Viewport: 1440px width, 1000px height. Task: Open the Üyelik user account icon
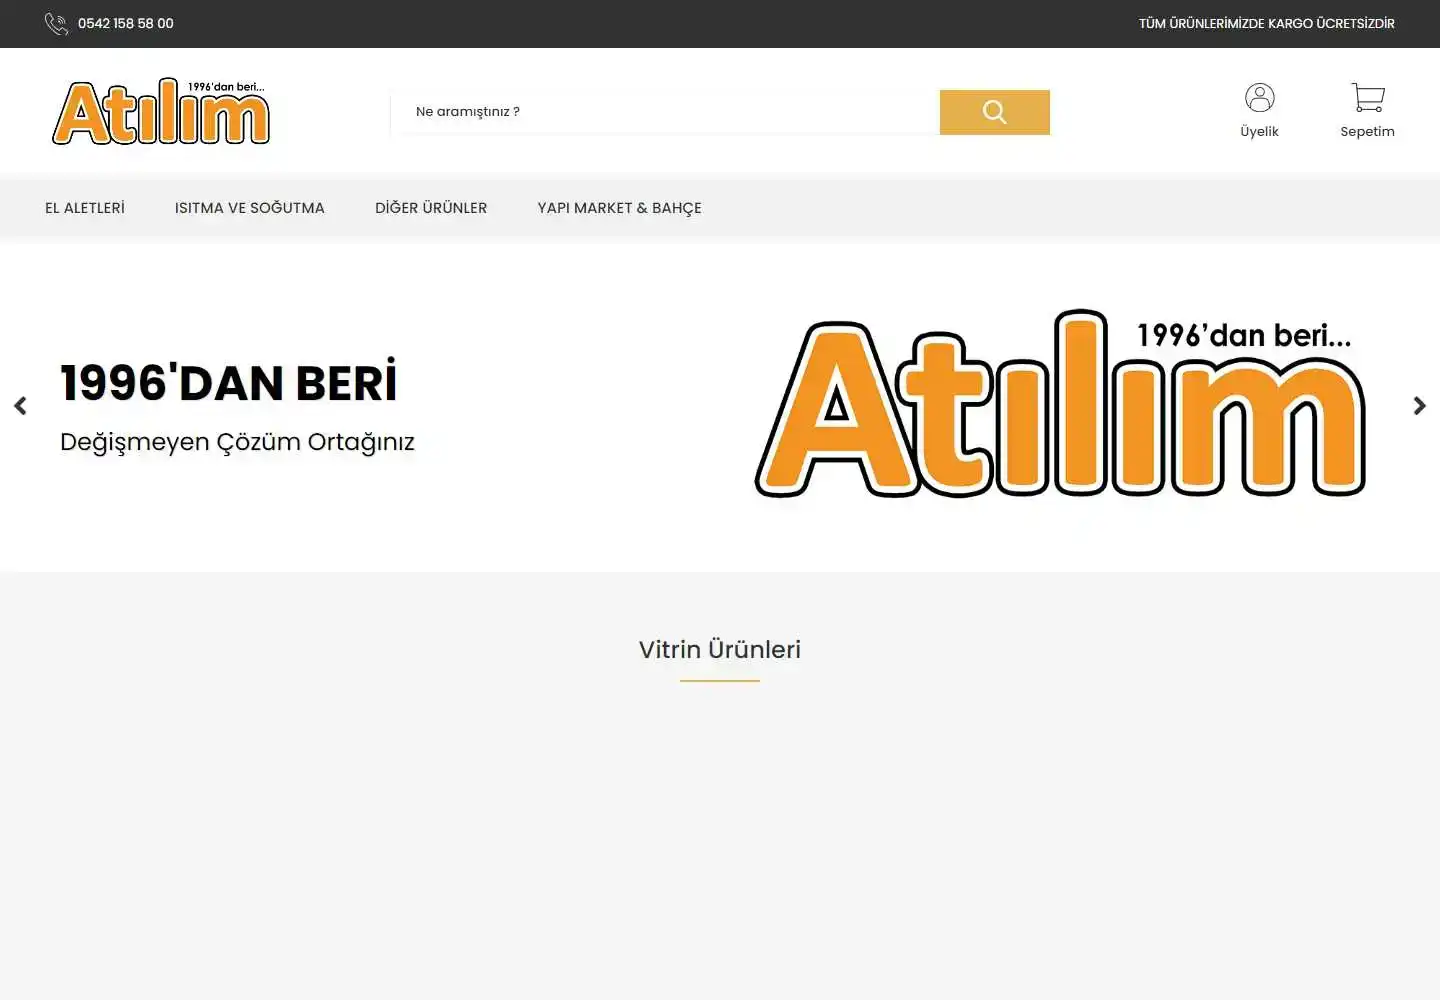(x=1260, y=97)
